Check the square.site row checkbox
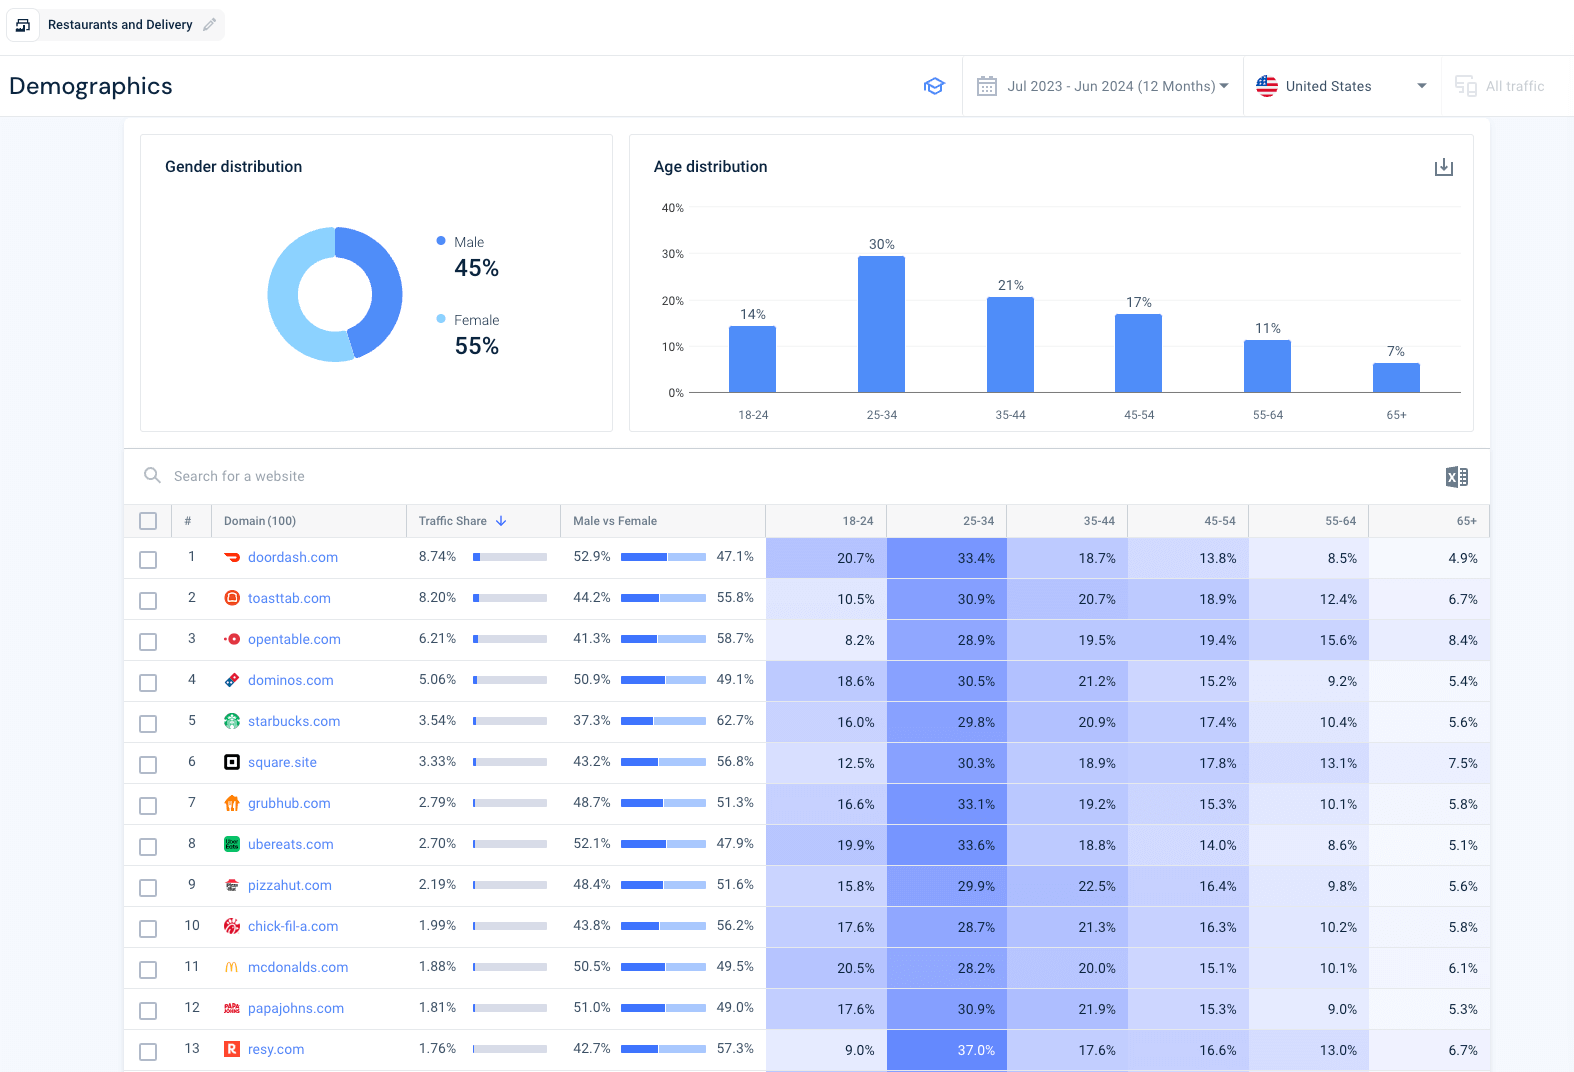1574x1072 pixels. [x=148, y=765]
